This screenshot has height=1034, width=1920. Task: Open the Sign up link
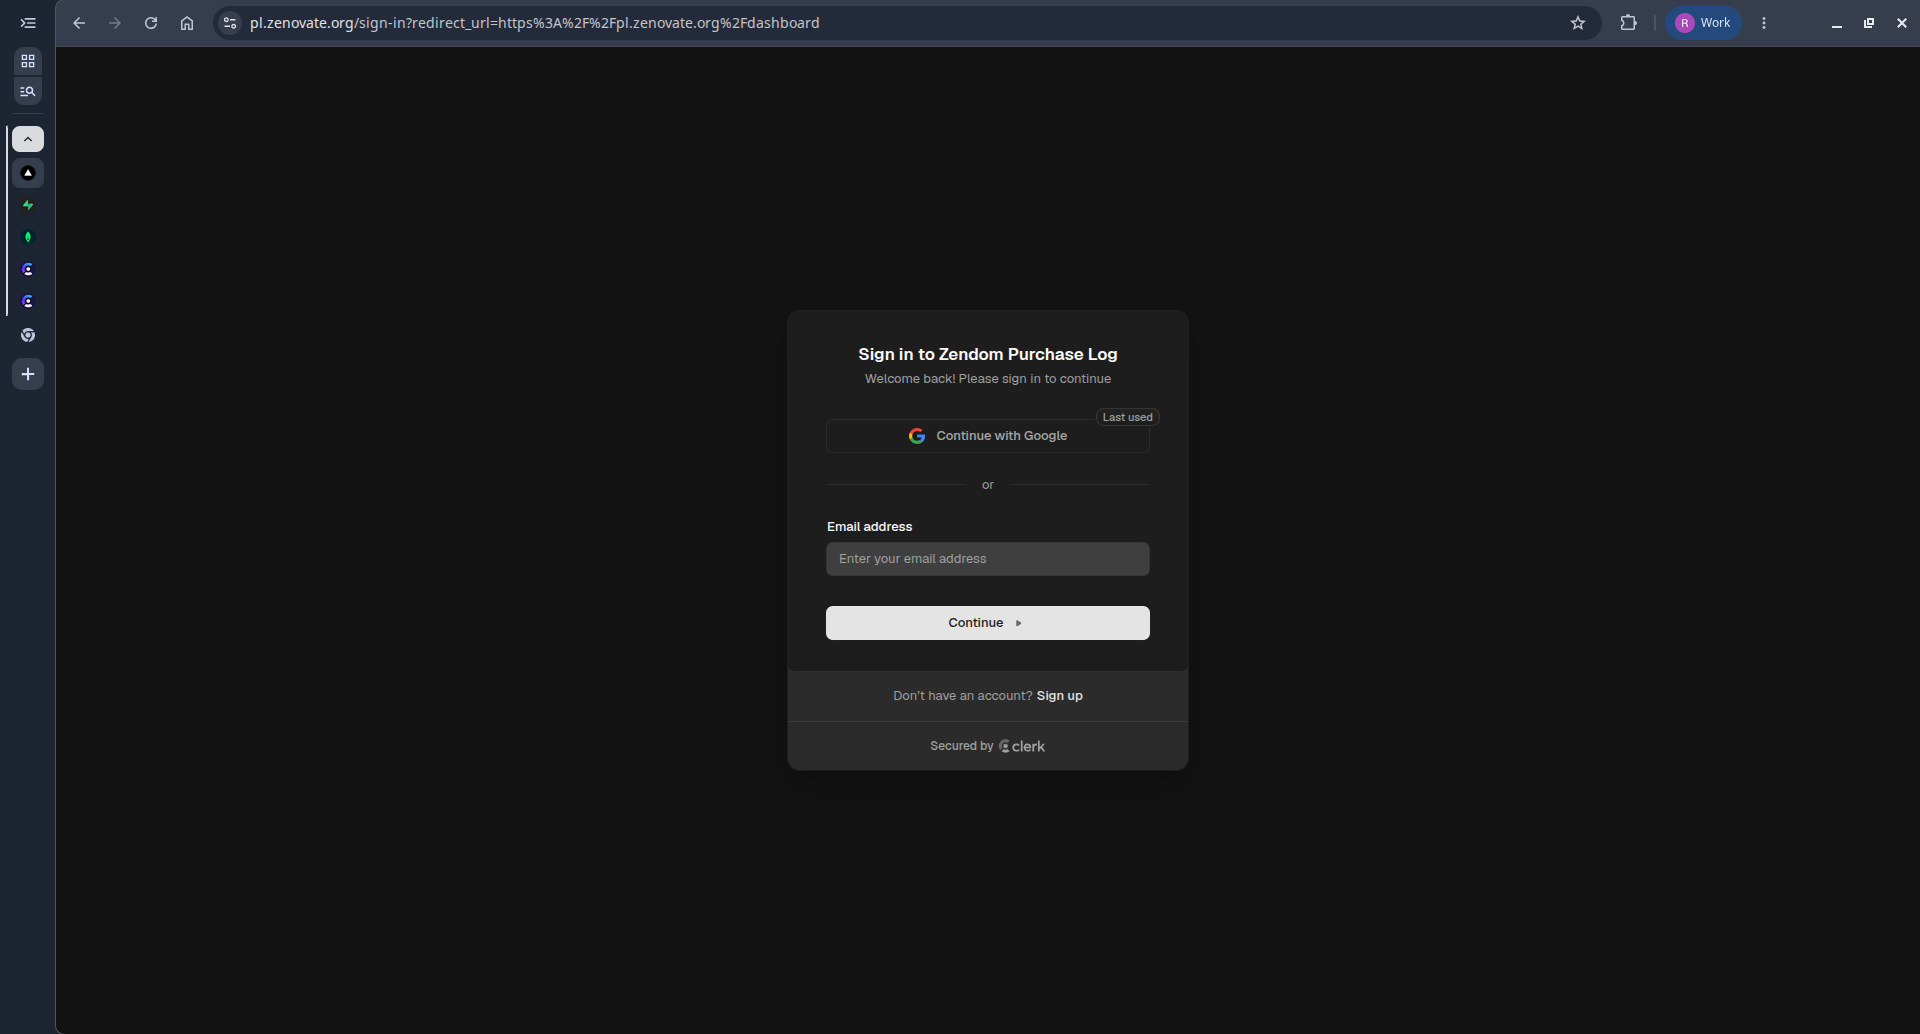click(x=1060, y=696)
